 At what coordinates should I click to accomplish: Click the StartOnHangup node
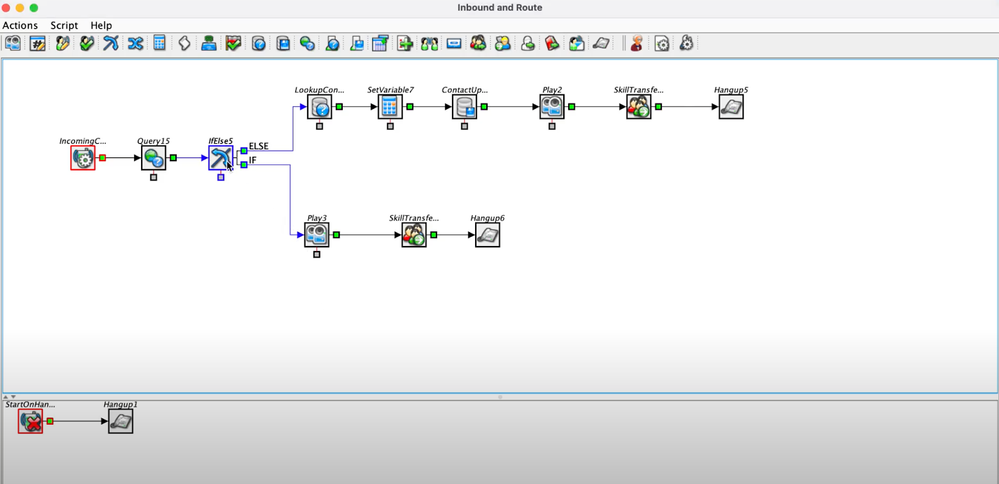pos(31,421)
